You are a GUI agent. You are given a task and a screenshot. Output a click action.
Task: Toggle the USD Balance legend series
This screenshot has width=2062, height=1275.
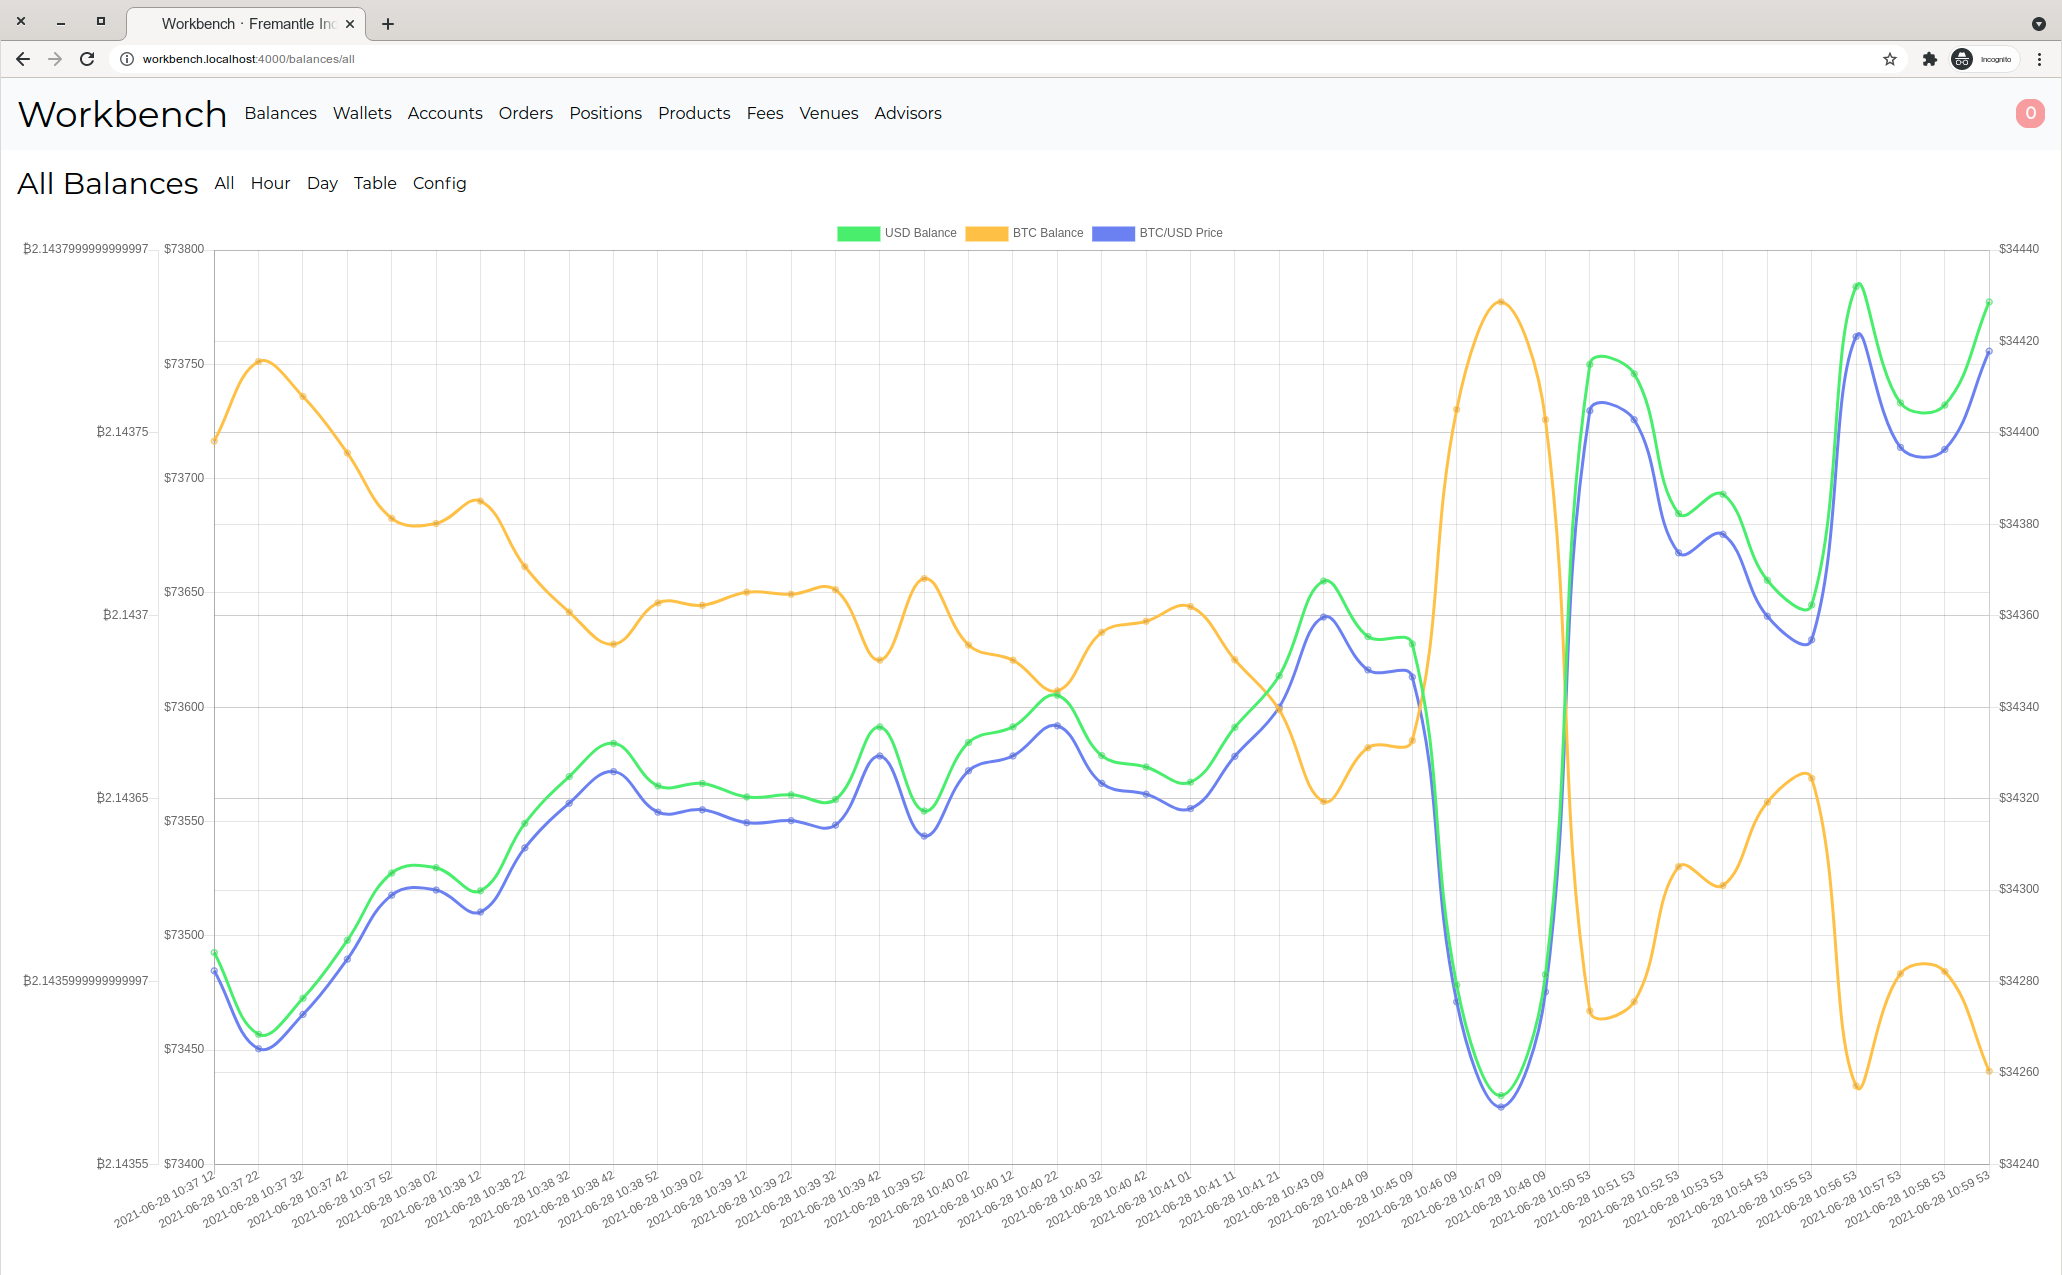click(896, 233)
